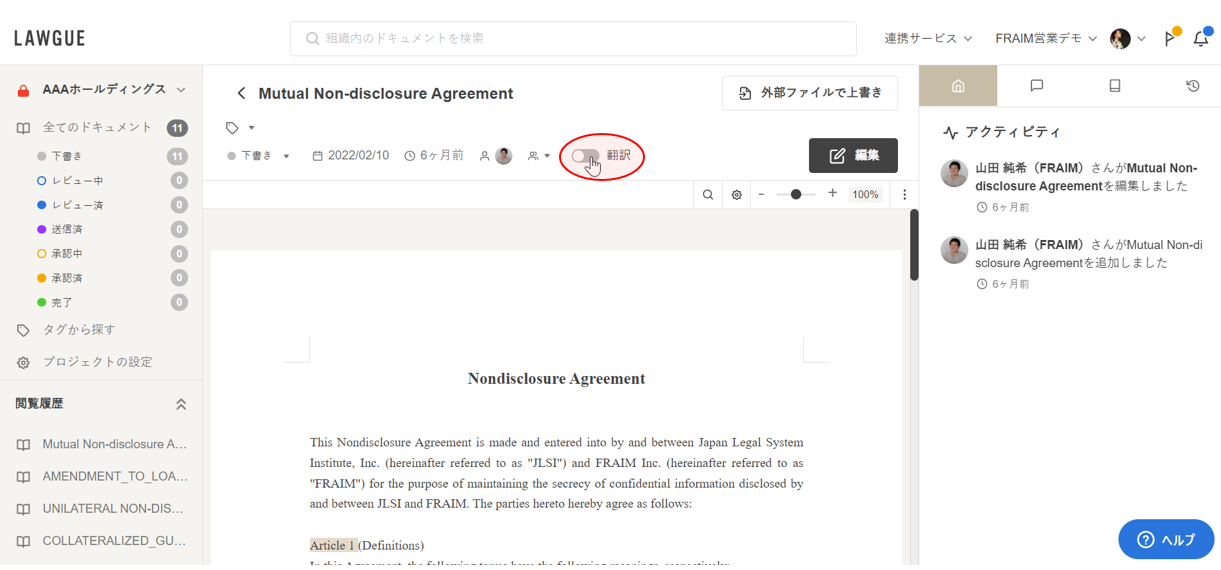Click the zoom in plus icon
Image resolution: width=1221 pixels, height=570 pixels.
[832, 194]
